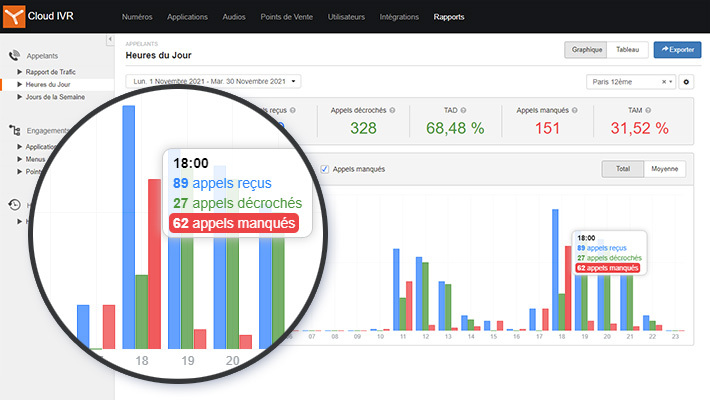Switch to the Tableau view
Image resolution: width=710 pixels, height=400 pixels.
627,49
